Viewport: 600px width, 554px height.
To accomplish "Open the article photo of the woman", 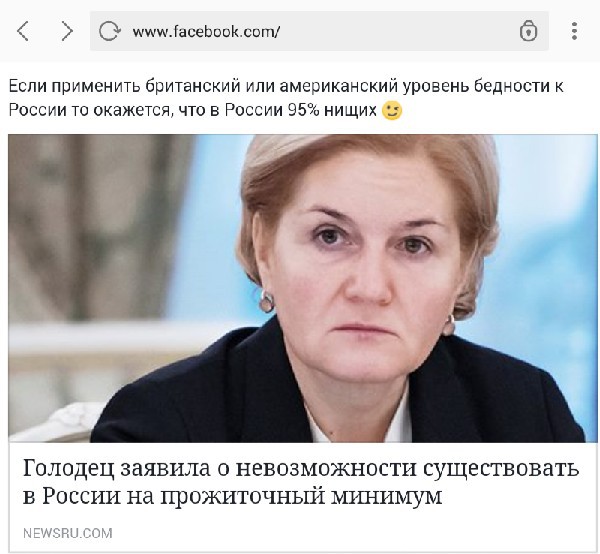I will [x=302, y=288].
